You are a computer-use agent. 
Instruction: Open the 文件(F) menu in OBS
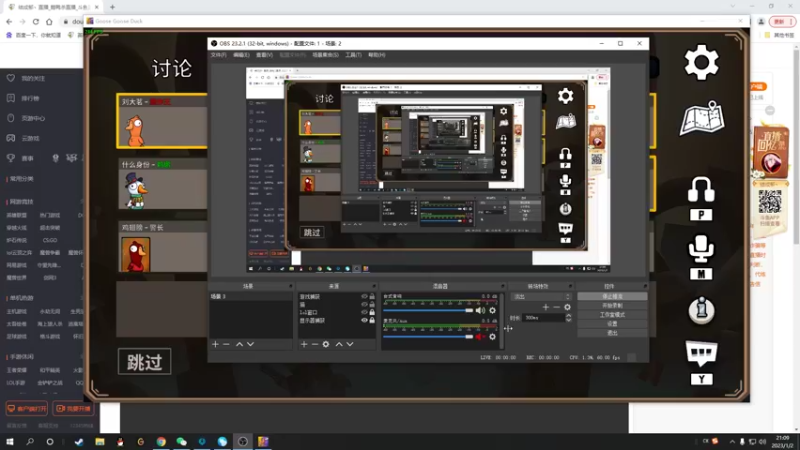coord(218,55)
